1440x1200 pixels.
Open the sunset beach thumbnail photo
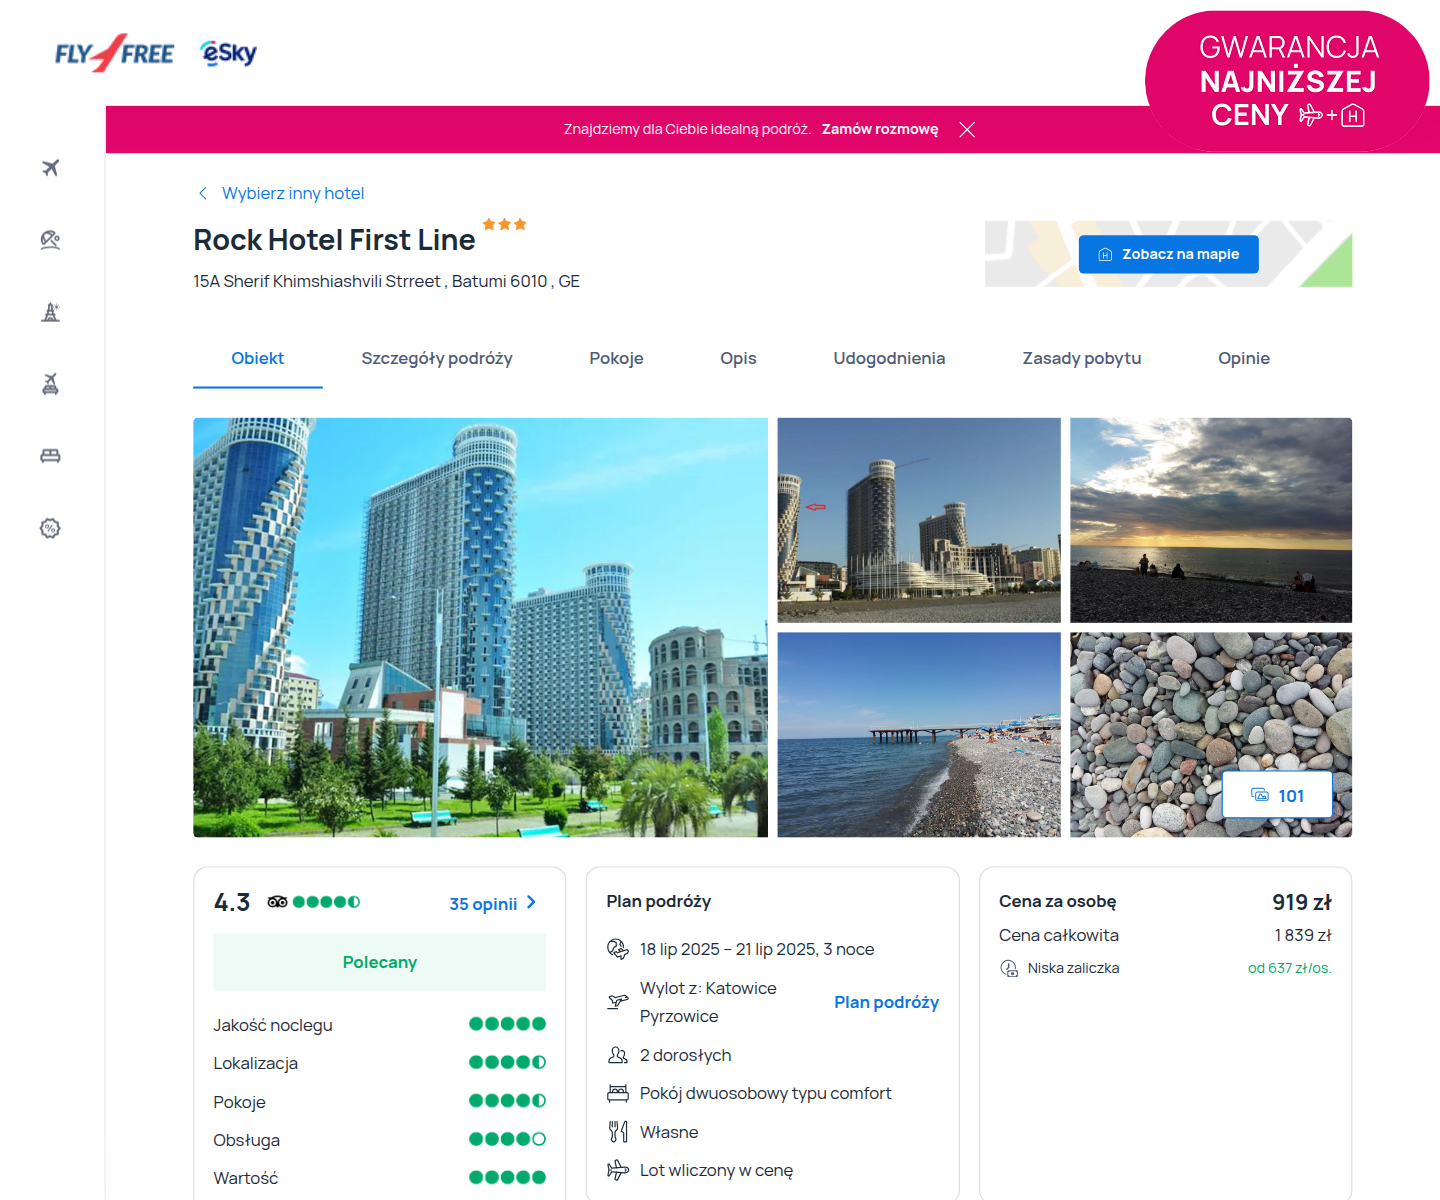tap(1211, 520)
